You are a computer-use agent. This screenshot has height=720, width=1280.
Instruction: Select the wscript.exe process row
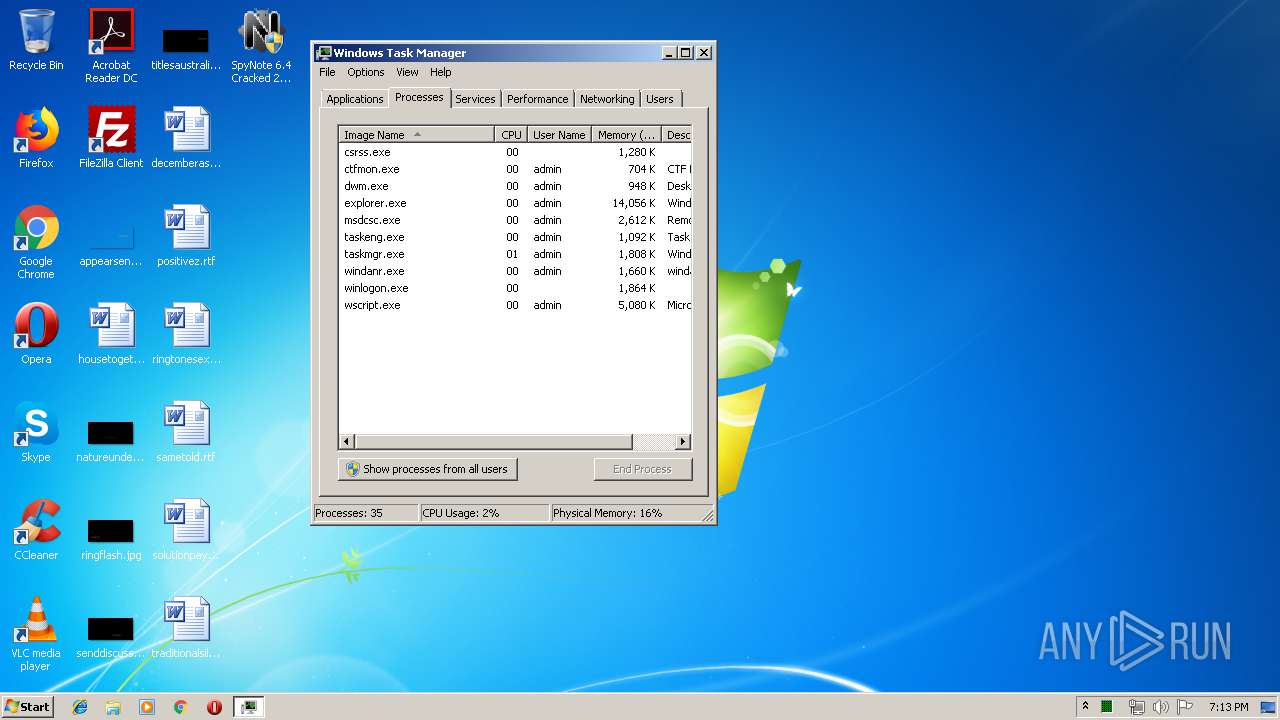(515, 305)
